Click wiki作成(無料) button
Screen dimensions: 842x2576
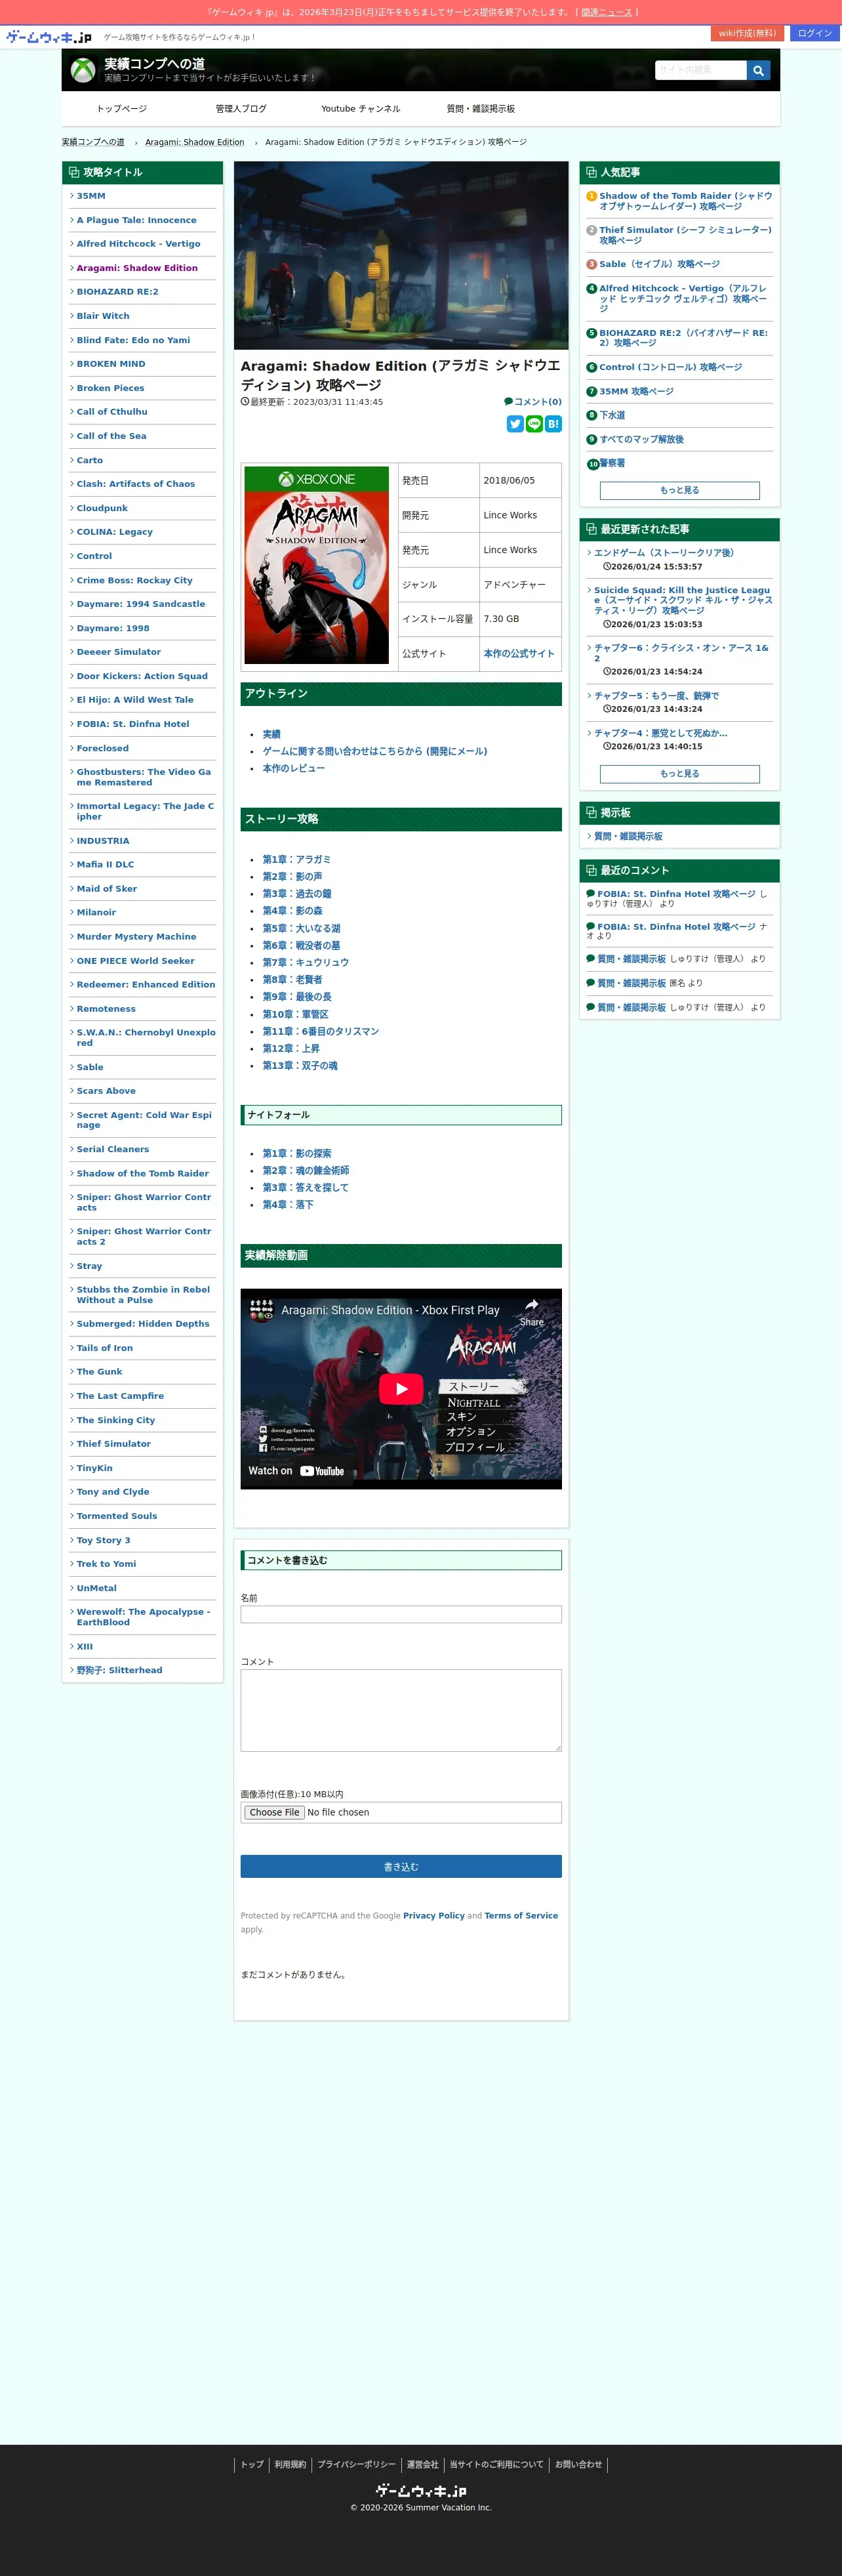747,33
